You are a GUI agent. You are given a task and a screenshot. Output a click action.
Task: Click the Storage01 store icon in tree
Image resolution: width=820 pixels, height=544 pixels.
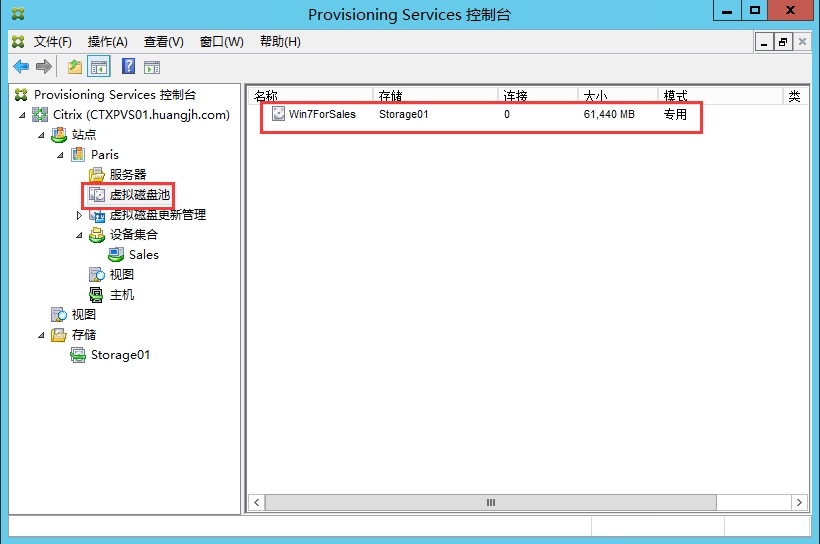[x=78, y=355]
